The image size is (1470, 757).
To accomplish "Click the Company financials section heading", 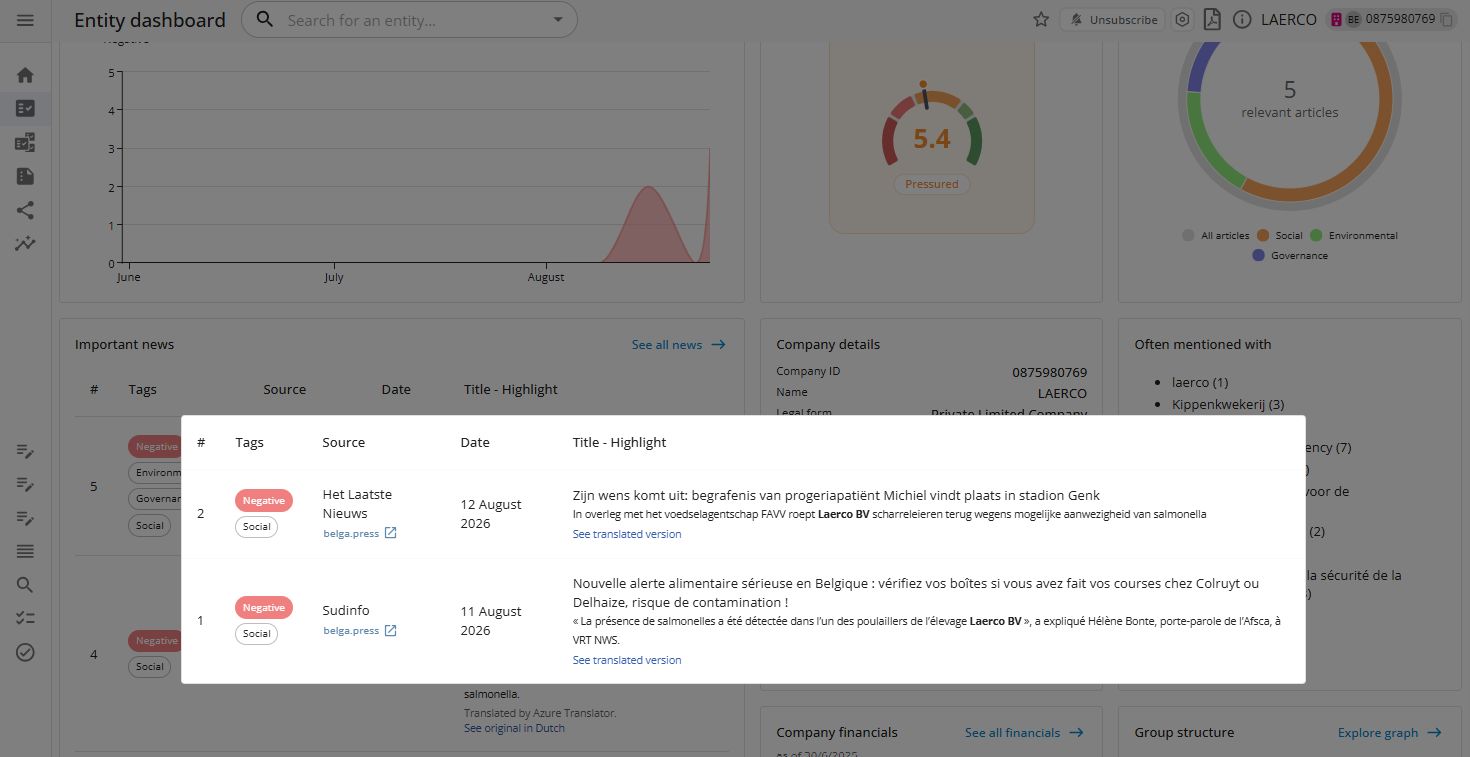I will tap(837, 733).
